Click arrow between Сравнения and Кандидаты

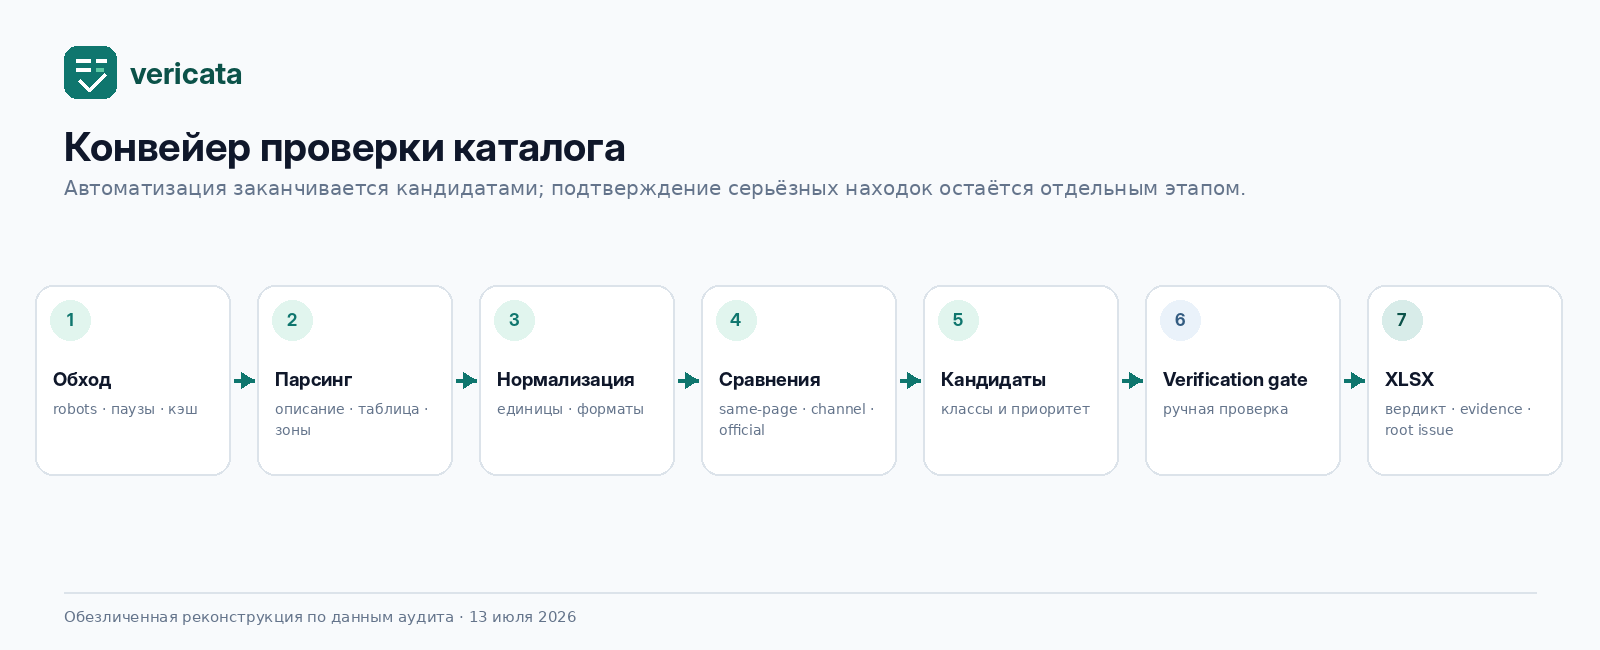(x=910, y=381)
